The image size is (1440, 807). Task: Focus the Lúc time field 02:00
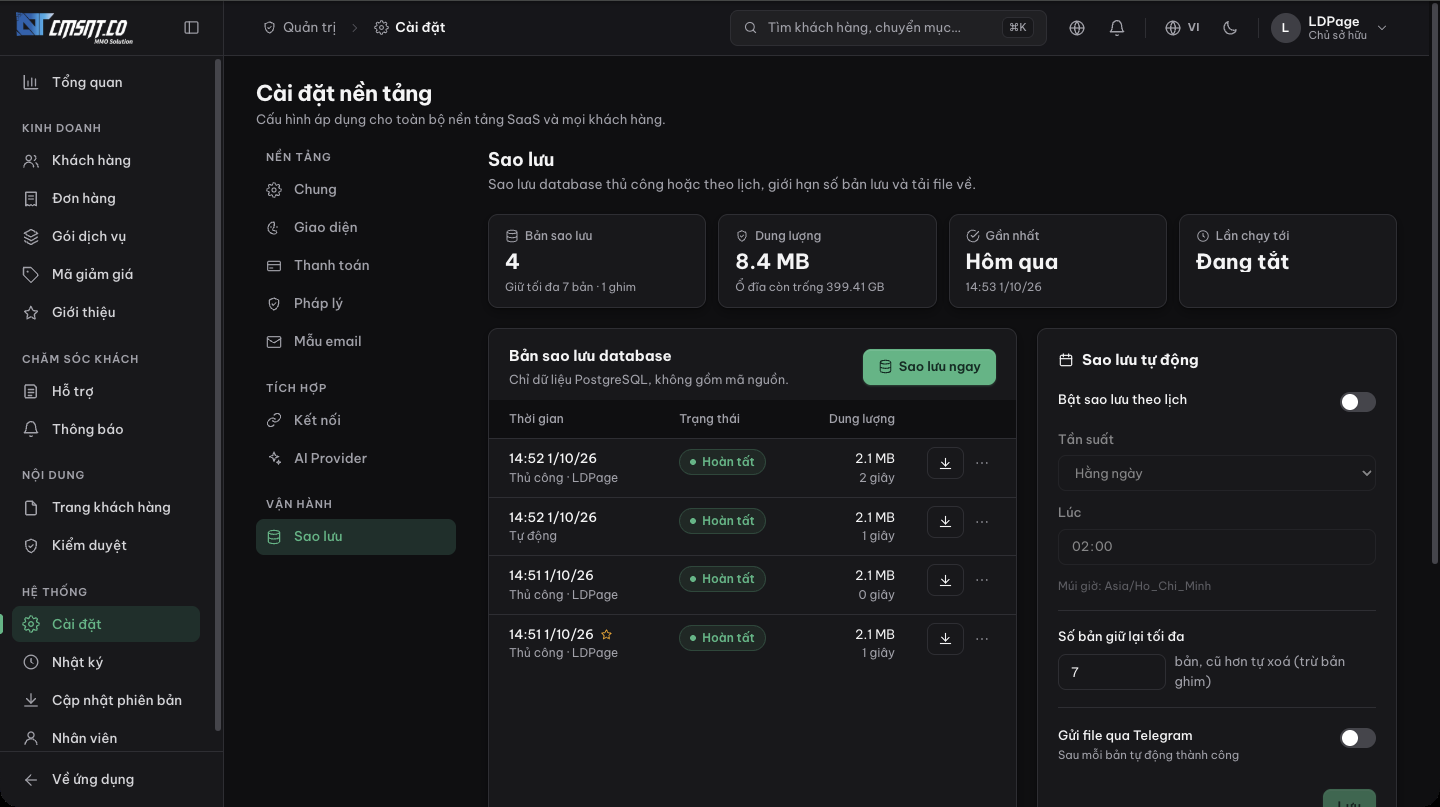(x=1217, y=547)
